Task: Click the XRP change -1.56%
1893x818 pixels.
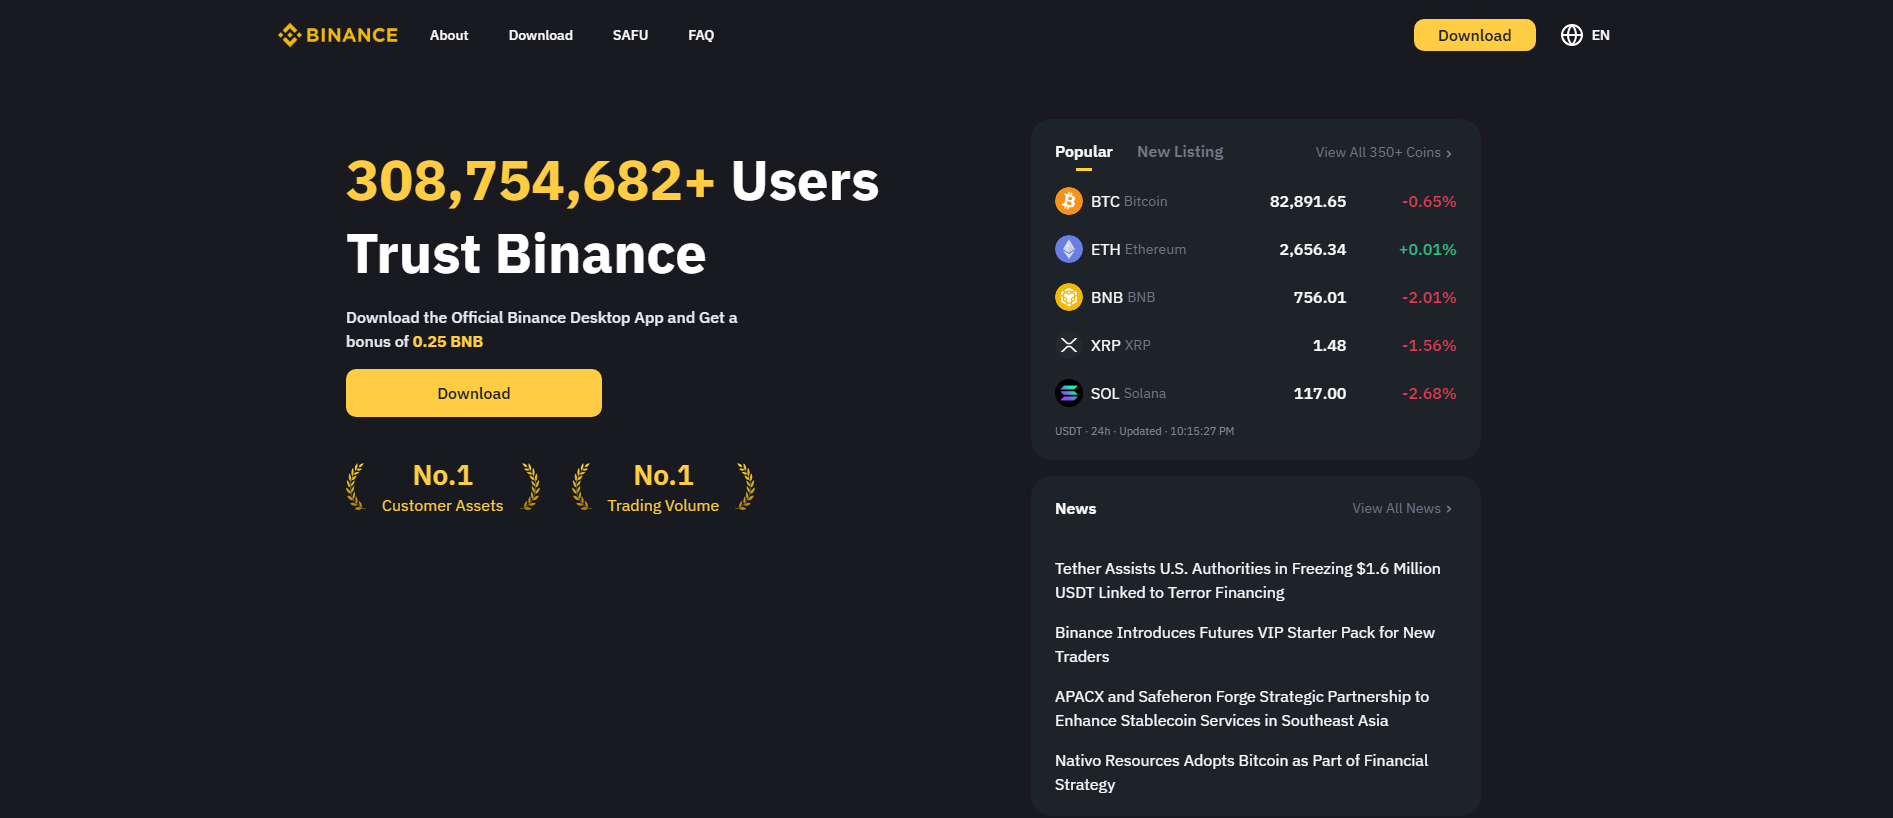Action: click(x=1429, y=345)
